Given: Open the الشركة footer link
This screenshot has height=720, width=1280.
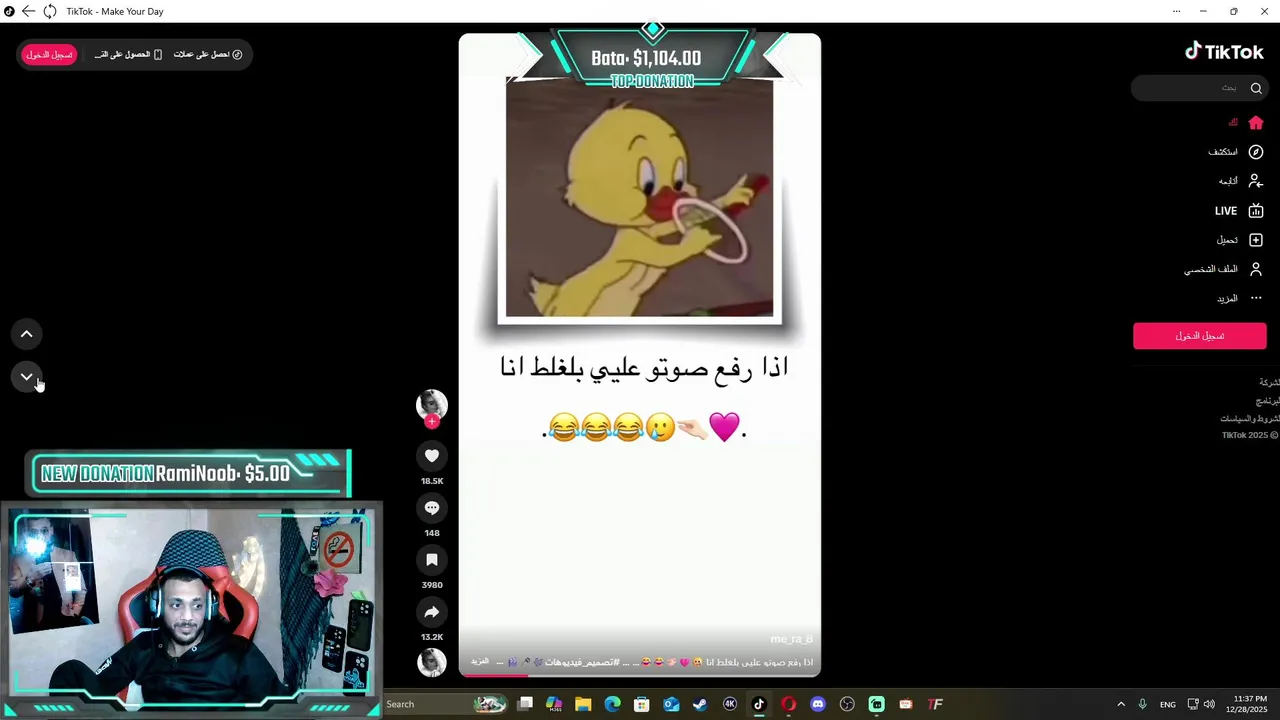Looking at the screenshot, I should point(1269,383).
